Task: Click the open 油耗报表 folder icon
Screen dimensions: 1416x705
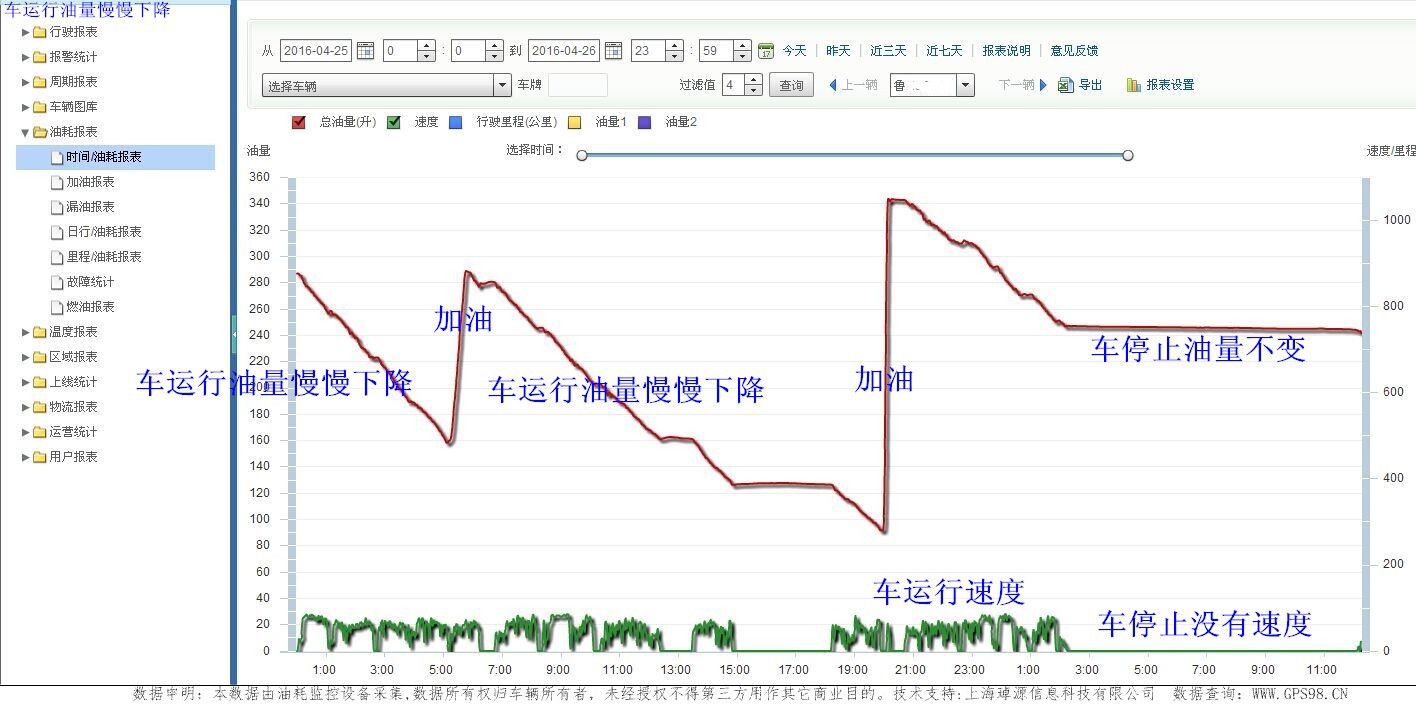Action: 39,132
